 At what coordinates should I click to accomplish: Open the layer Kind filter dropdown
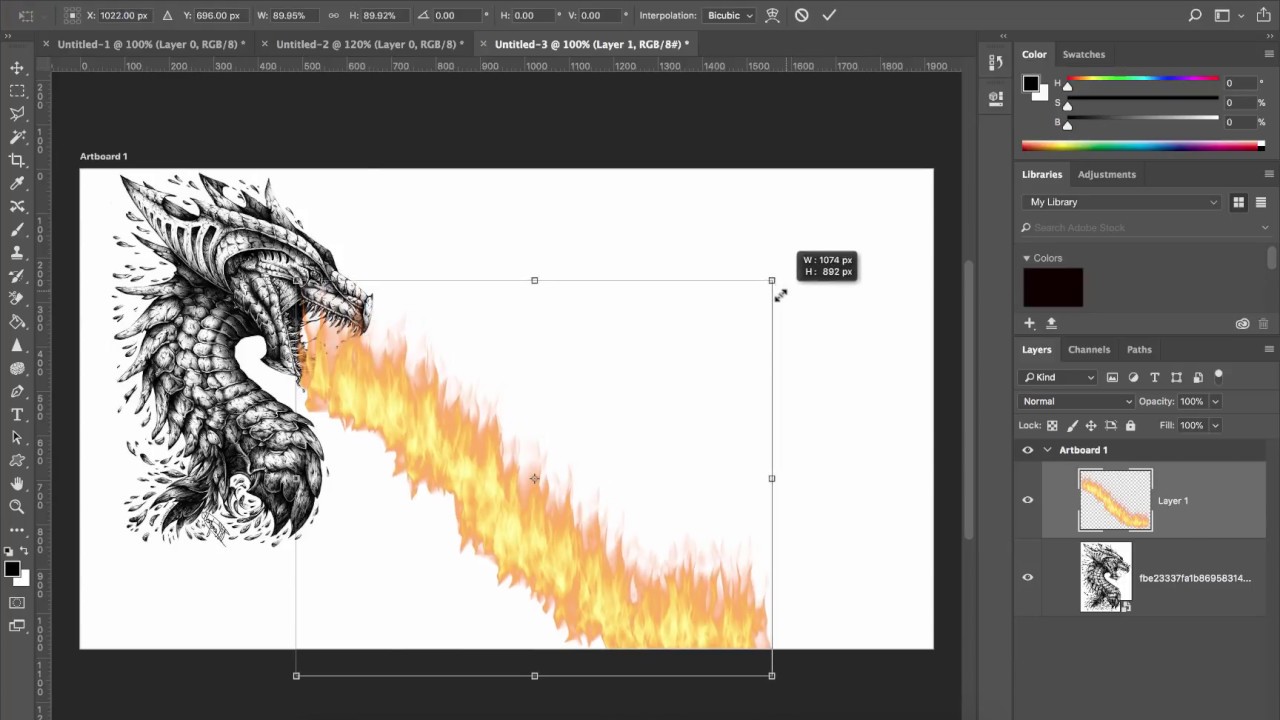[x=1059, y=377]
